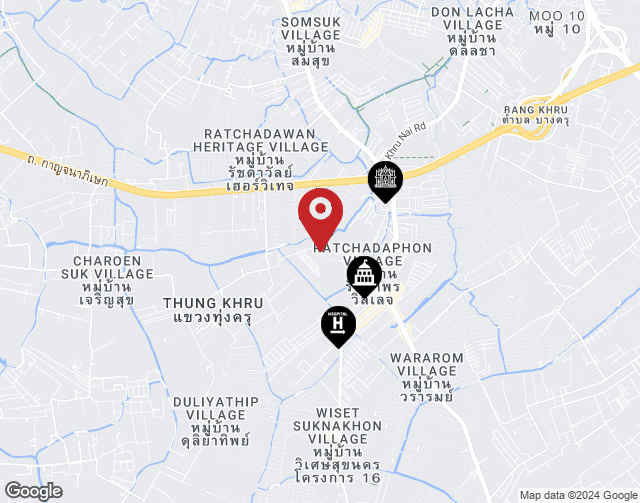Click the Ratchadaphon Village label
The height and width of the screenshot is (503, 640).
(x=373, y=274)
